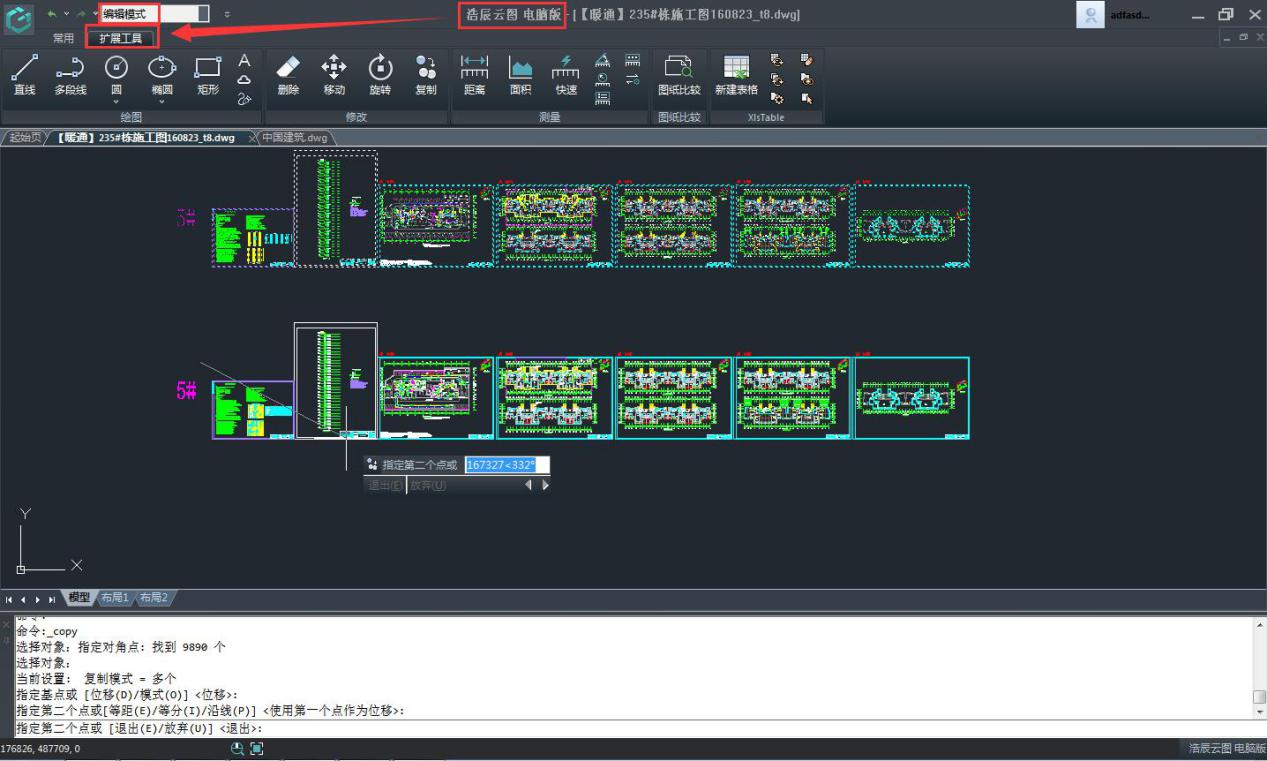Click the cursor-arrow icon in XlsTable group
Screen dimensions: 1267x761
(x=807, y=98)
